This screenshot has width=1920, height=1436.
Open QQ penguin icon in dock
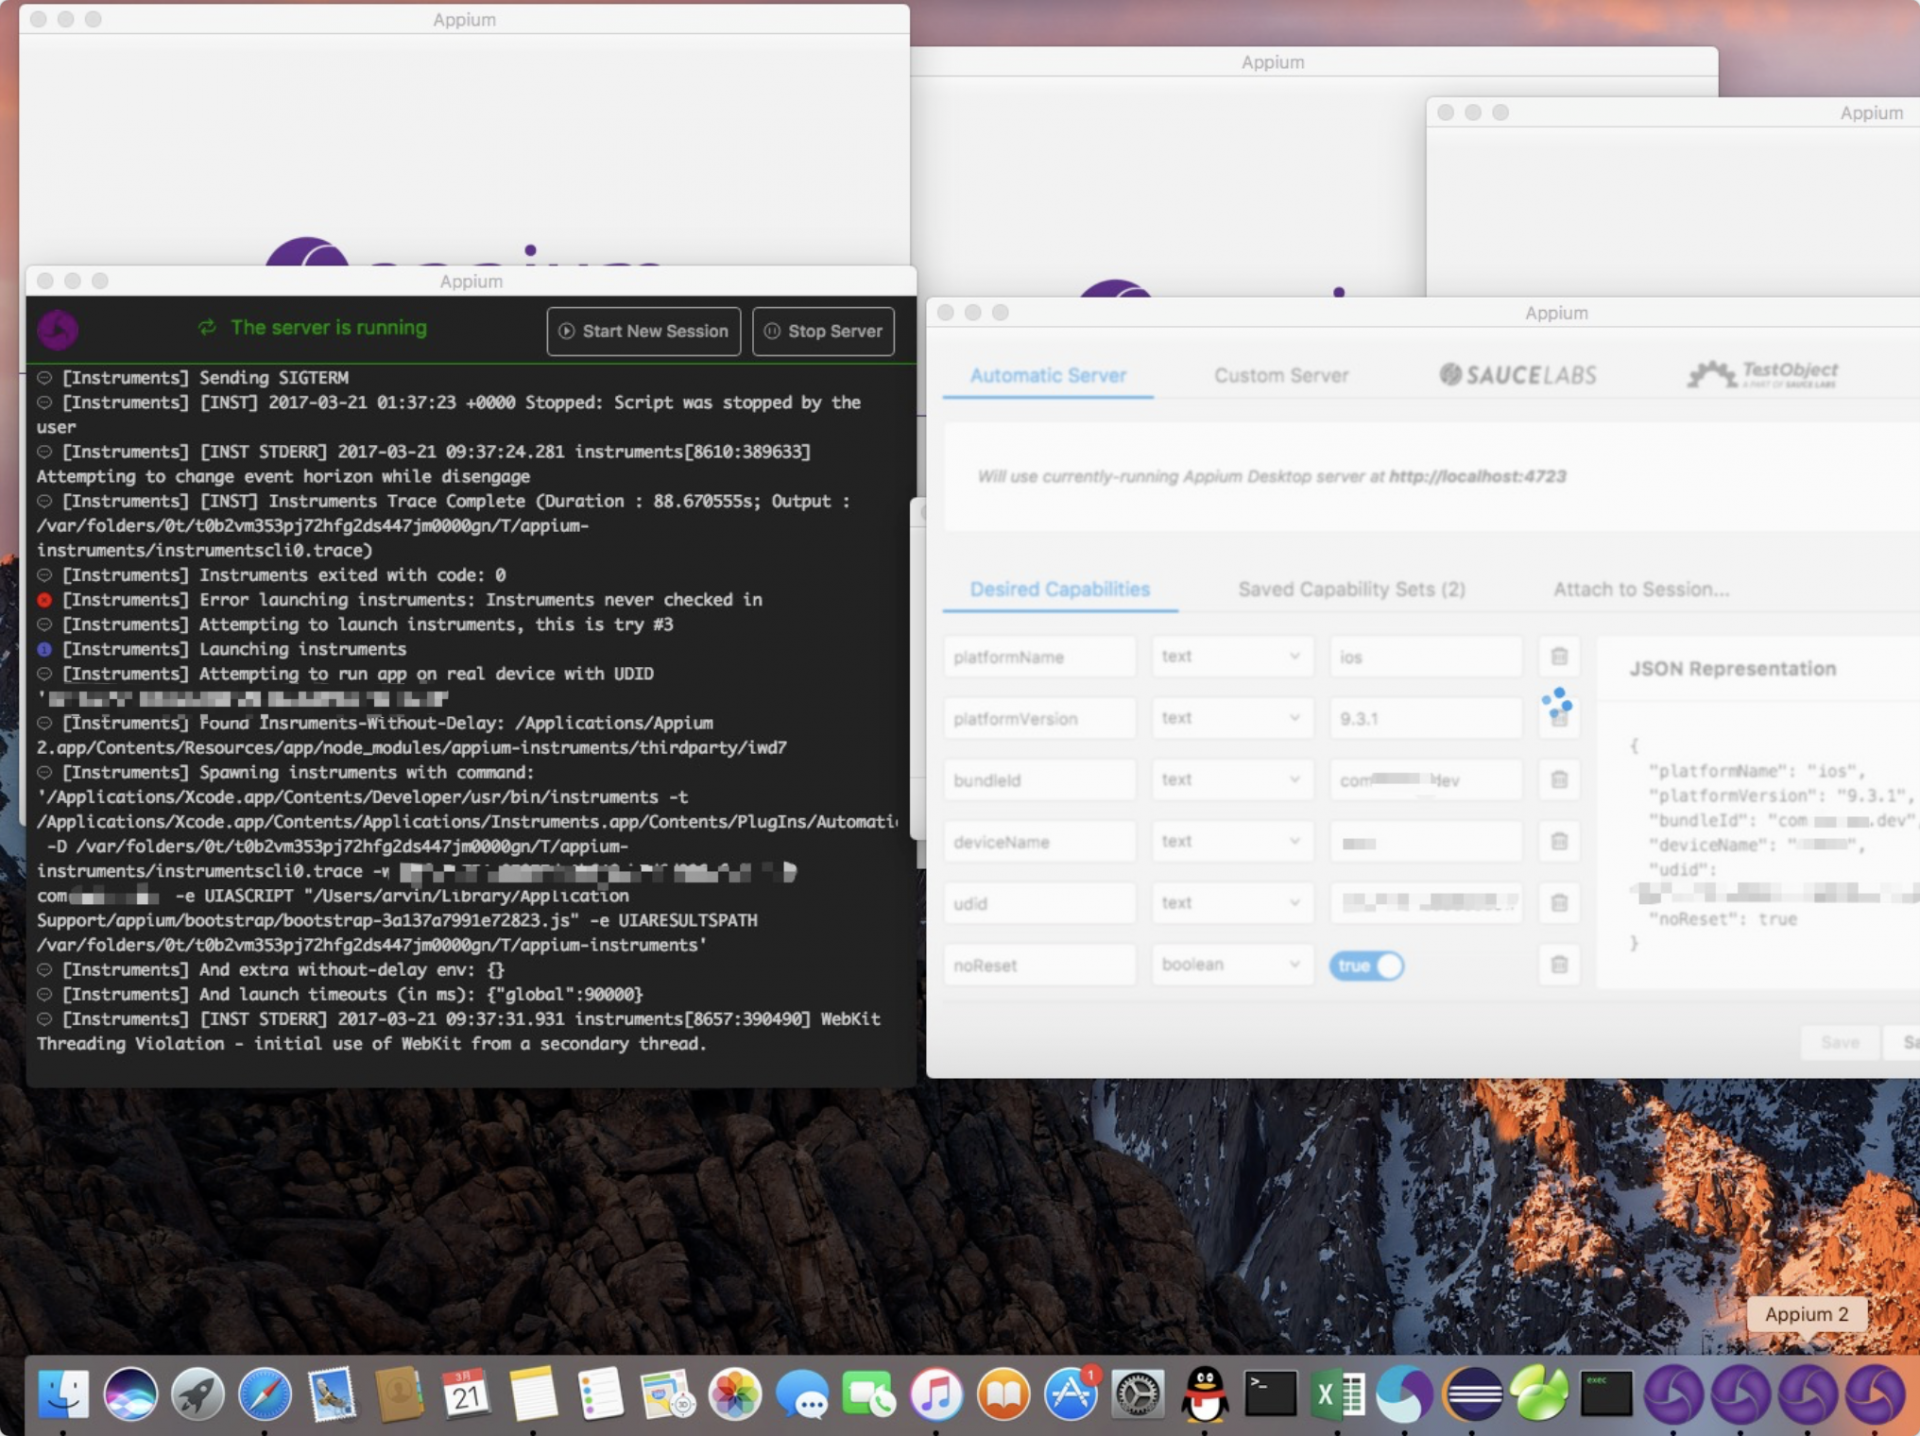[x=1205, y=1393]
